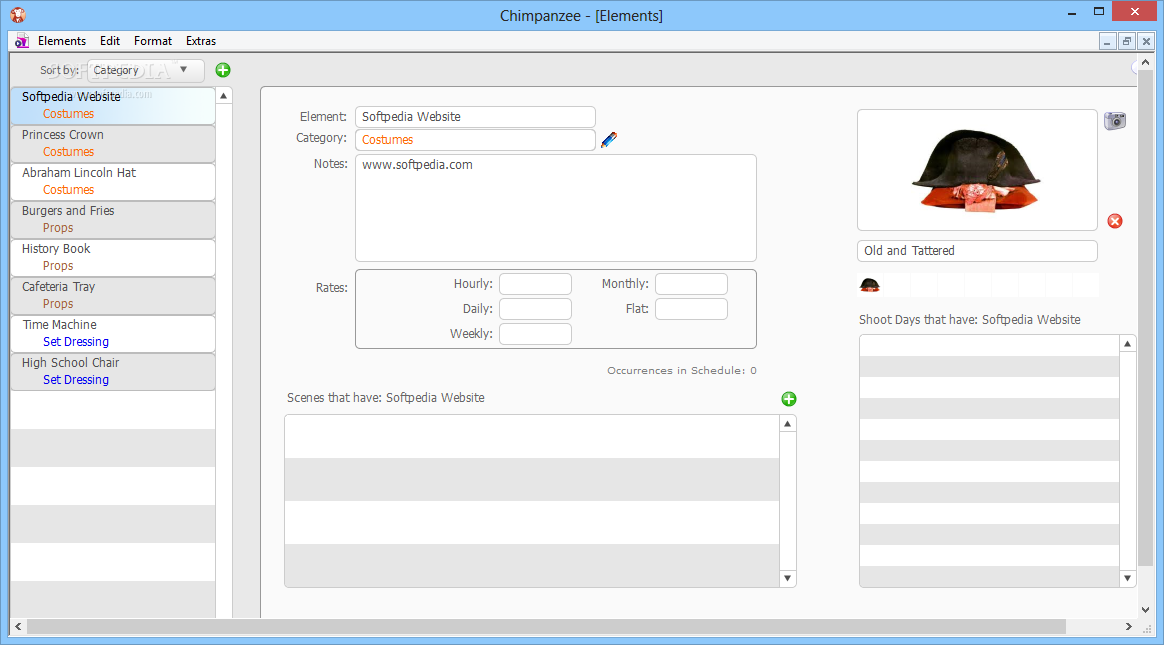The height and width of the screenshot is (645, 1164).
Task: Click the Weekly rate field
Action: point(535,334)
